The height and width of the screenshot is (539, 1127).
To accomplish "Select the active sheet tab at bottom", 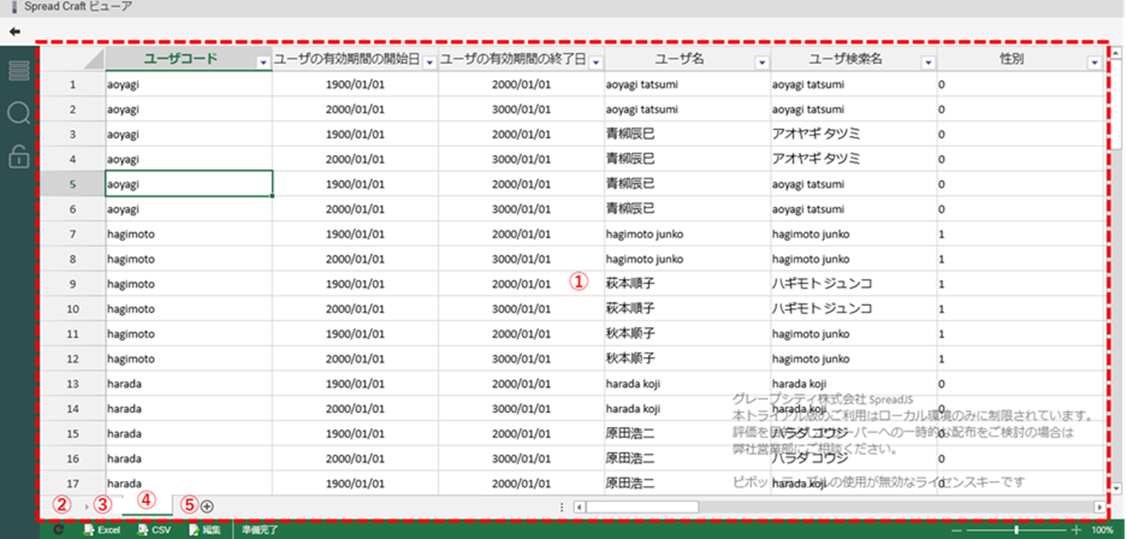I will click(x=146, y=507).
